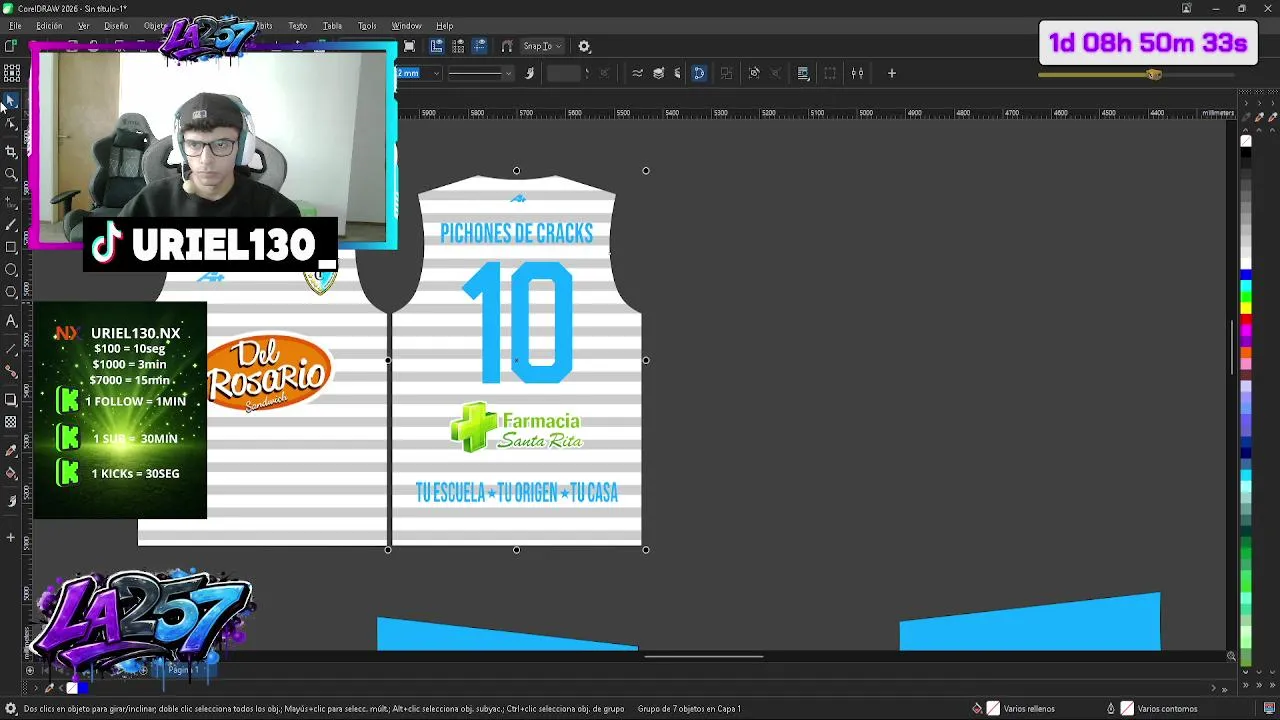Open status bar settings gear

click(11, 709)
